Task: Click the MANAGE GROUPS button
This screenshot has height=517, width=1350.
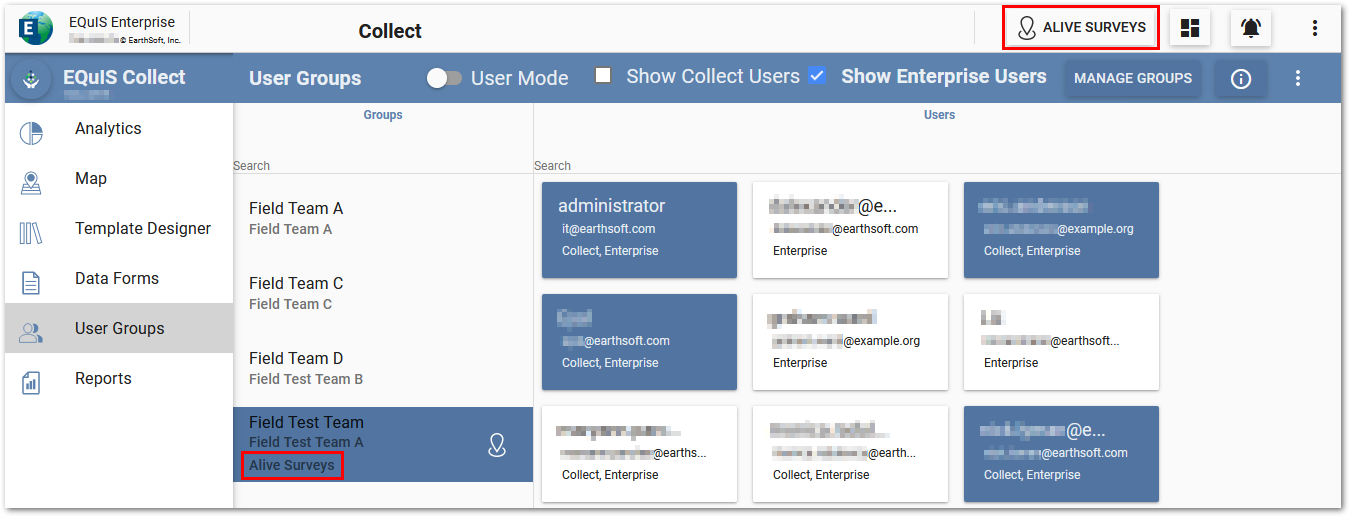Action: tap(1133, 78)
